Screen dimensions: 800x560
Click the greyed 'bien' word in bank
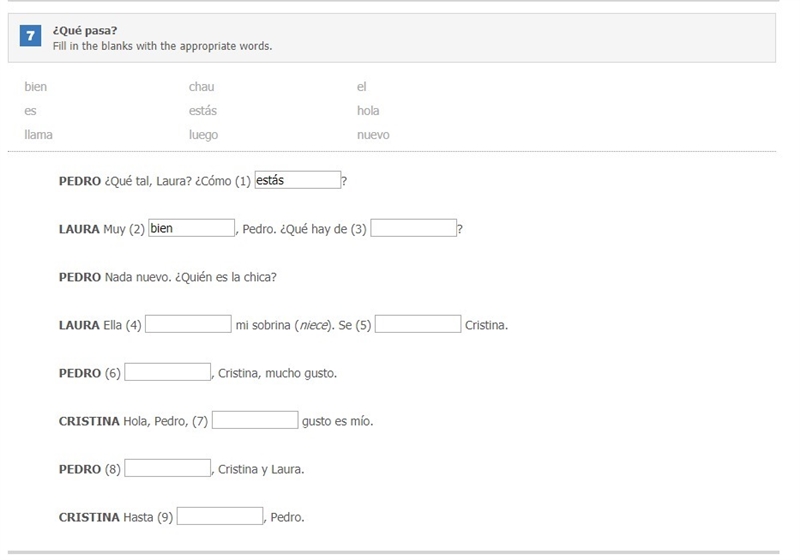click(x=35, y=87)
